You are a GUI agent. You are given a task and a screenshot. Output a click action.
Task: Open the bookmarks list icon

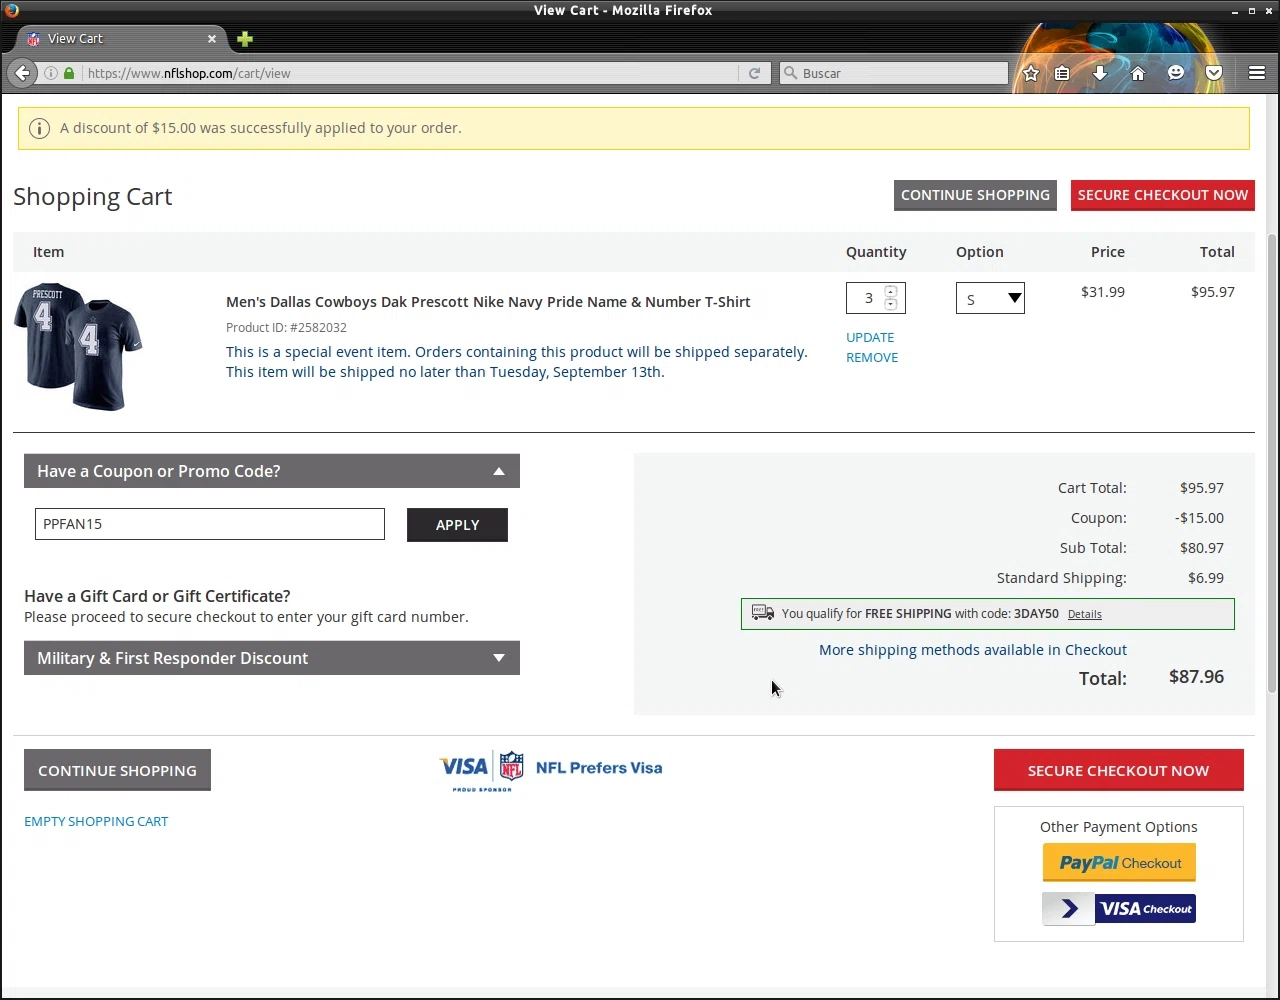coord(1062,73)
